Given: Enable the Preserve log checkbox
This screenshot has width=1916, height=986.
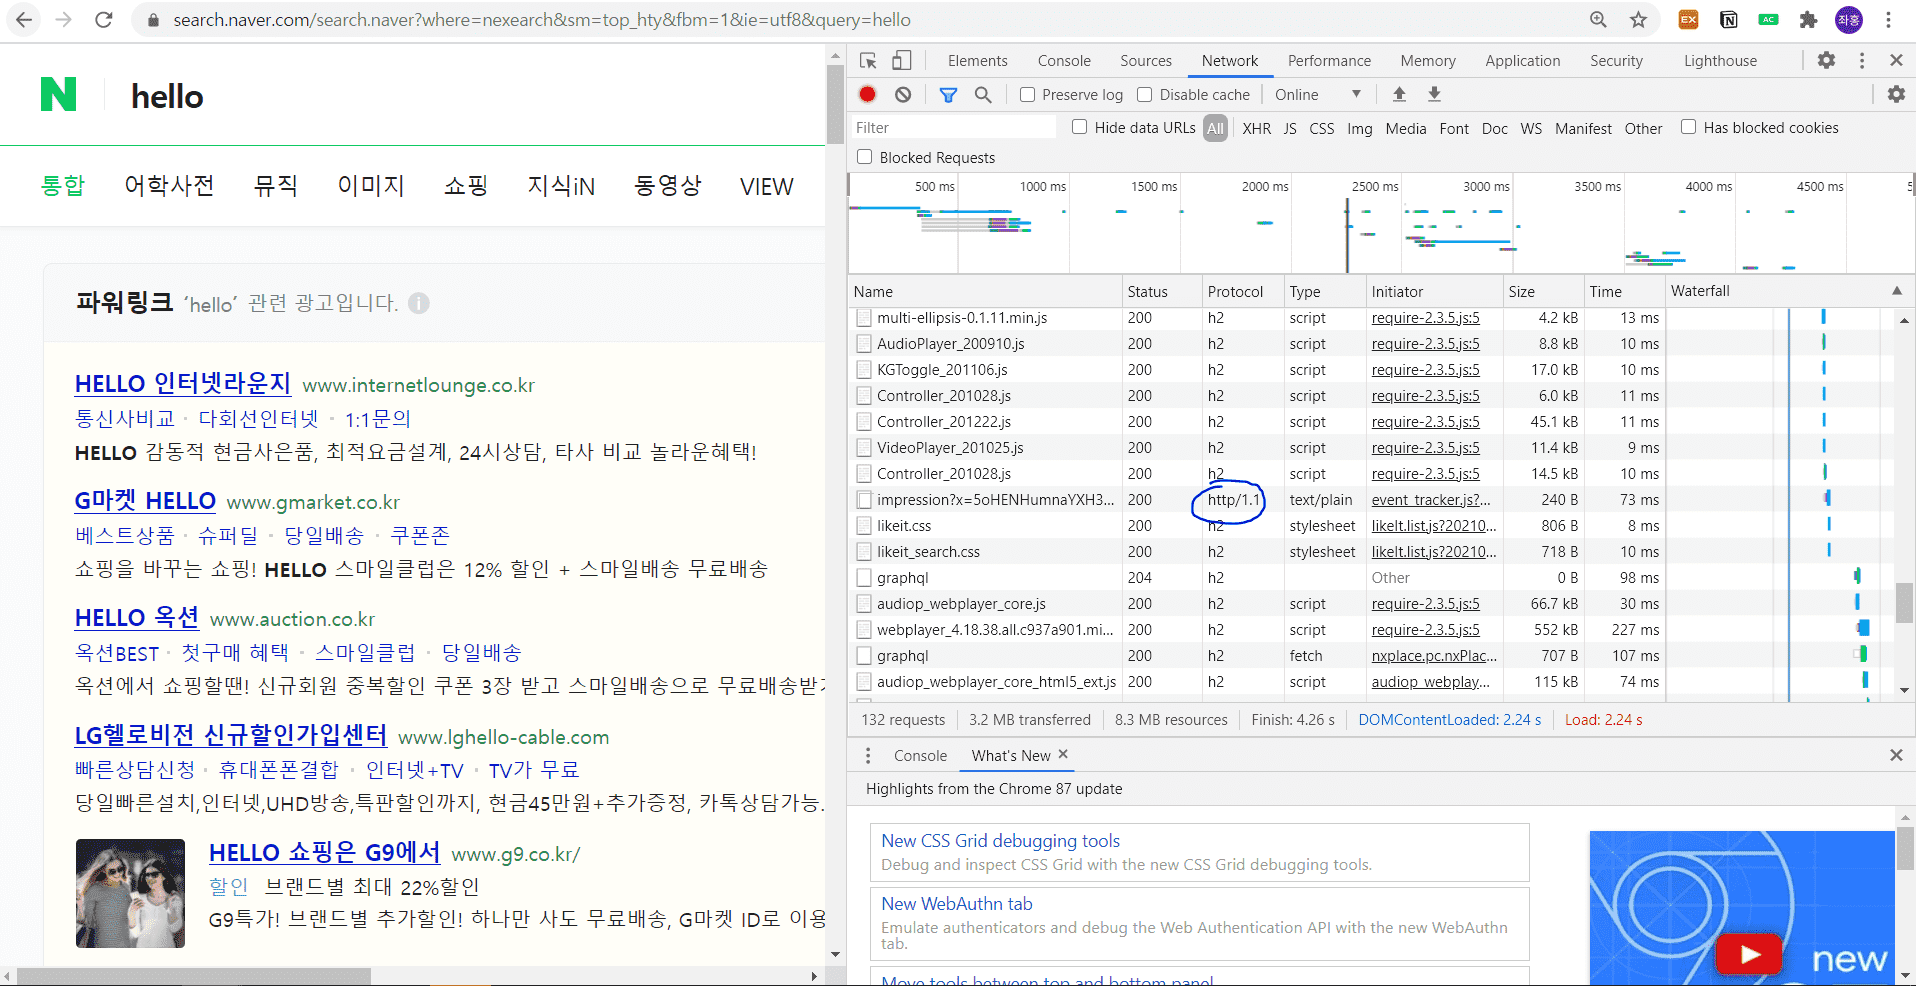Looking at the screenshot, I should (1027, 94).
